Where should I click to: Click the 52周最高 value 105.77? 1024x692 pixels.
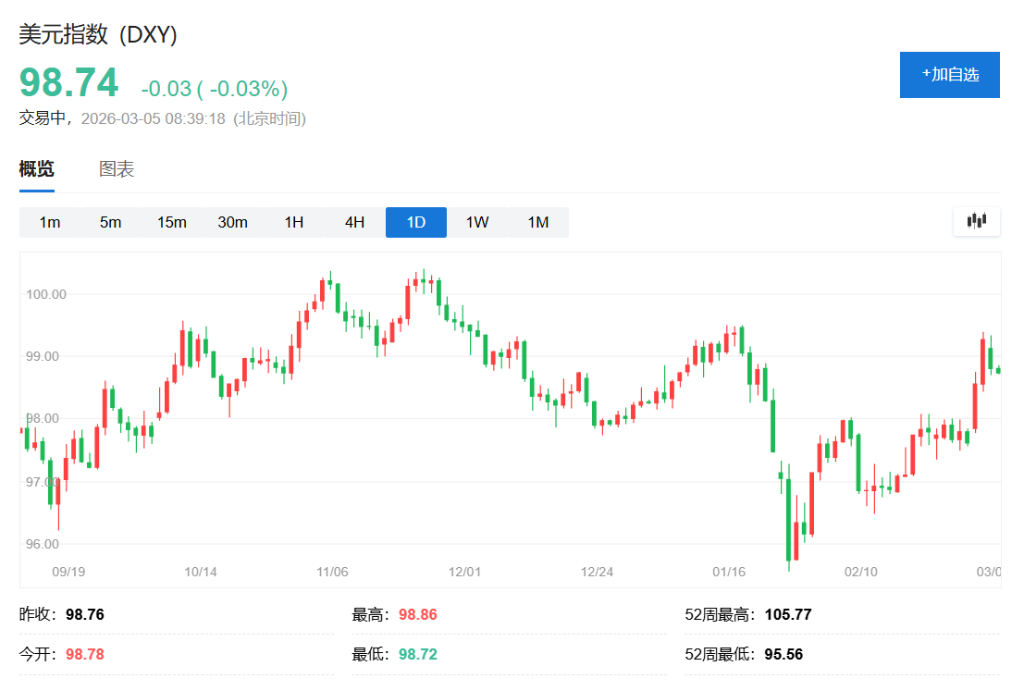click(x=789, y=614)
